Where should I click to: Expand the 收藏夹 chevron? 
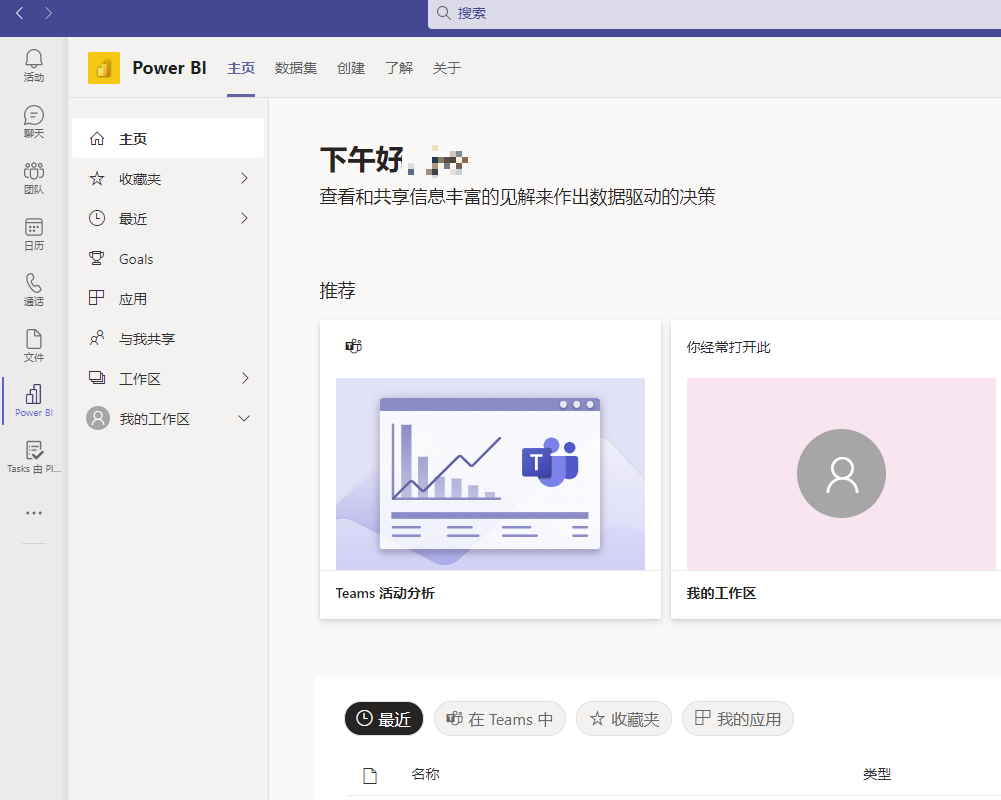pyautogui.click(x=244, y=178)
